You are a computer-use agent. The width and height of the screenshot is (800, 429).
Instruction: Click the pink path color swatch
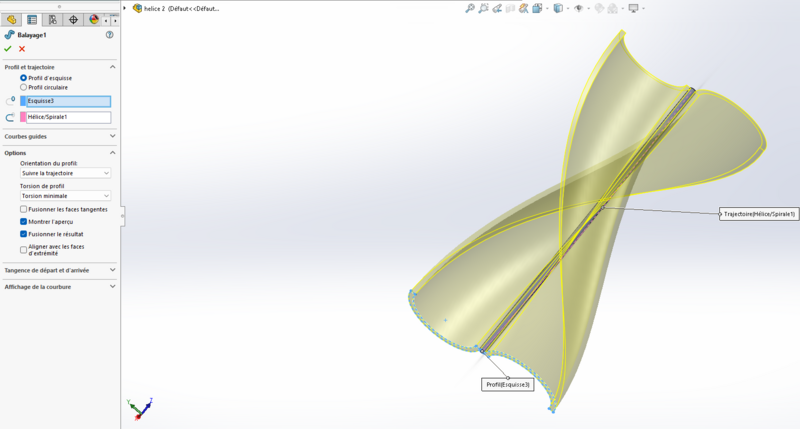click(x=23, y=117)
